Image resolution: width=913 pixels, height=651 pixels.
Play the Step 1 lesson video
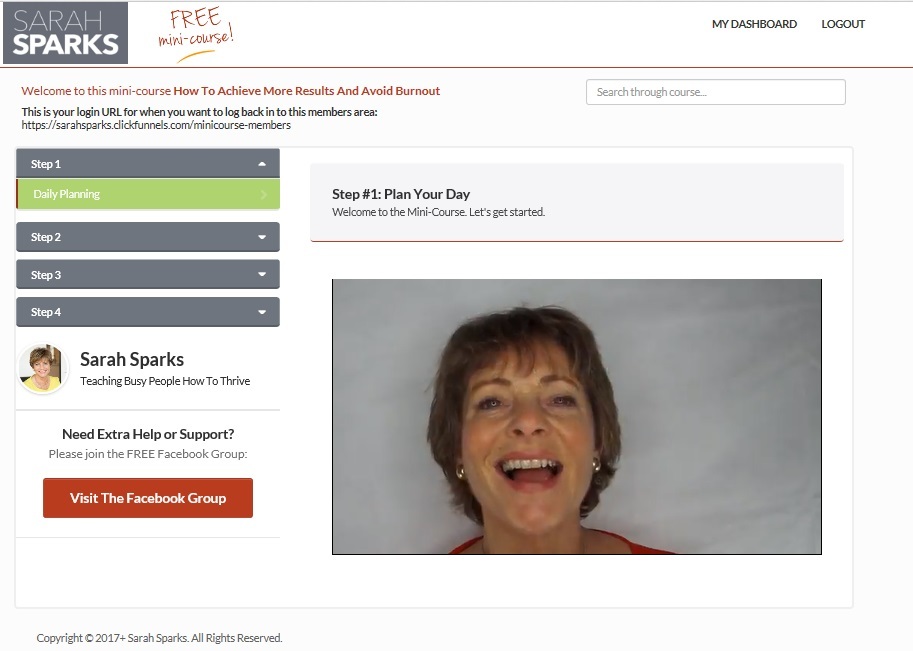[576, 417]
